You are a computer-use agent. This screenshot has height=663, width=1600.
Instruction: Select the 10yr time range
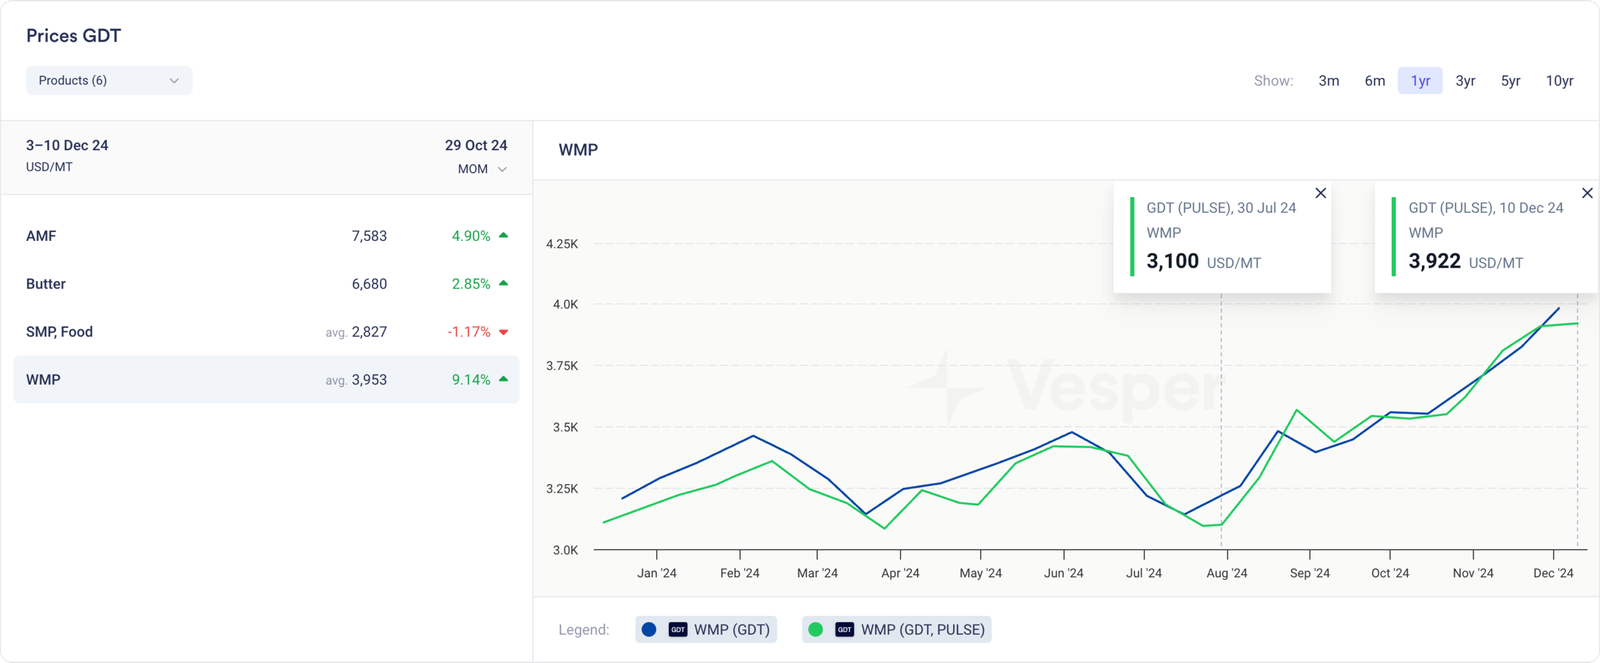coord(1559,81)
